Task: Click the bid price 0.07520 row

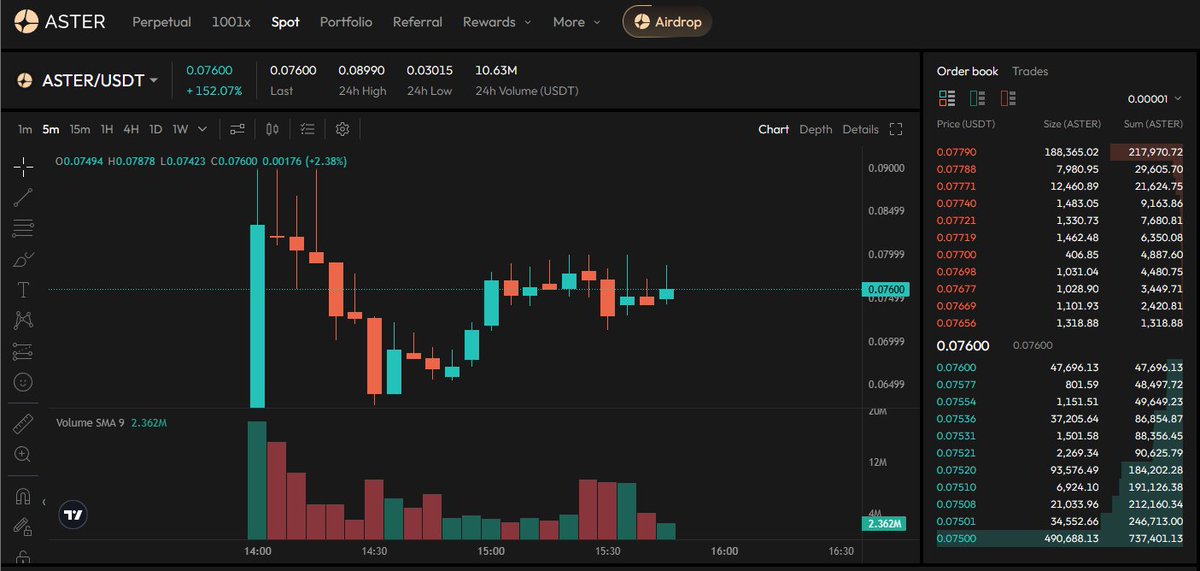Action: click(1059, 470)
